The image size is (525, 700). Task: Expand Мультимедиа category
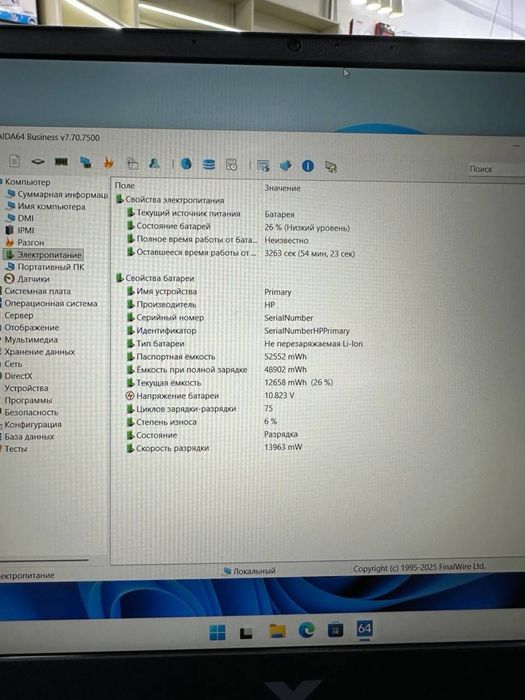31,339
